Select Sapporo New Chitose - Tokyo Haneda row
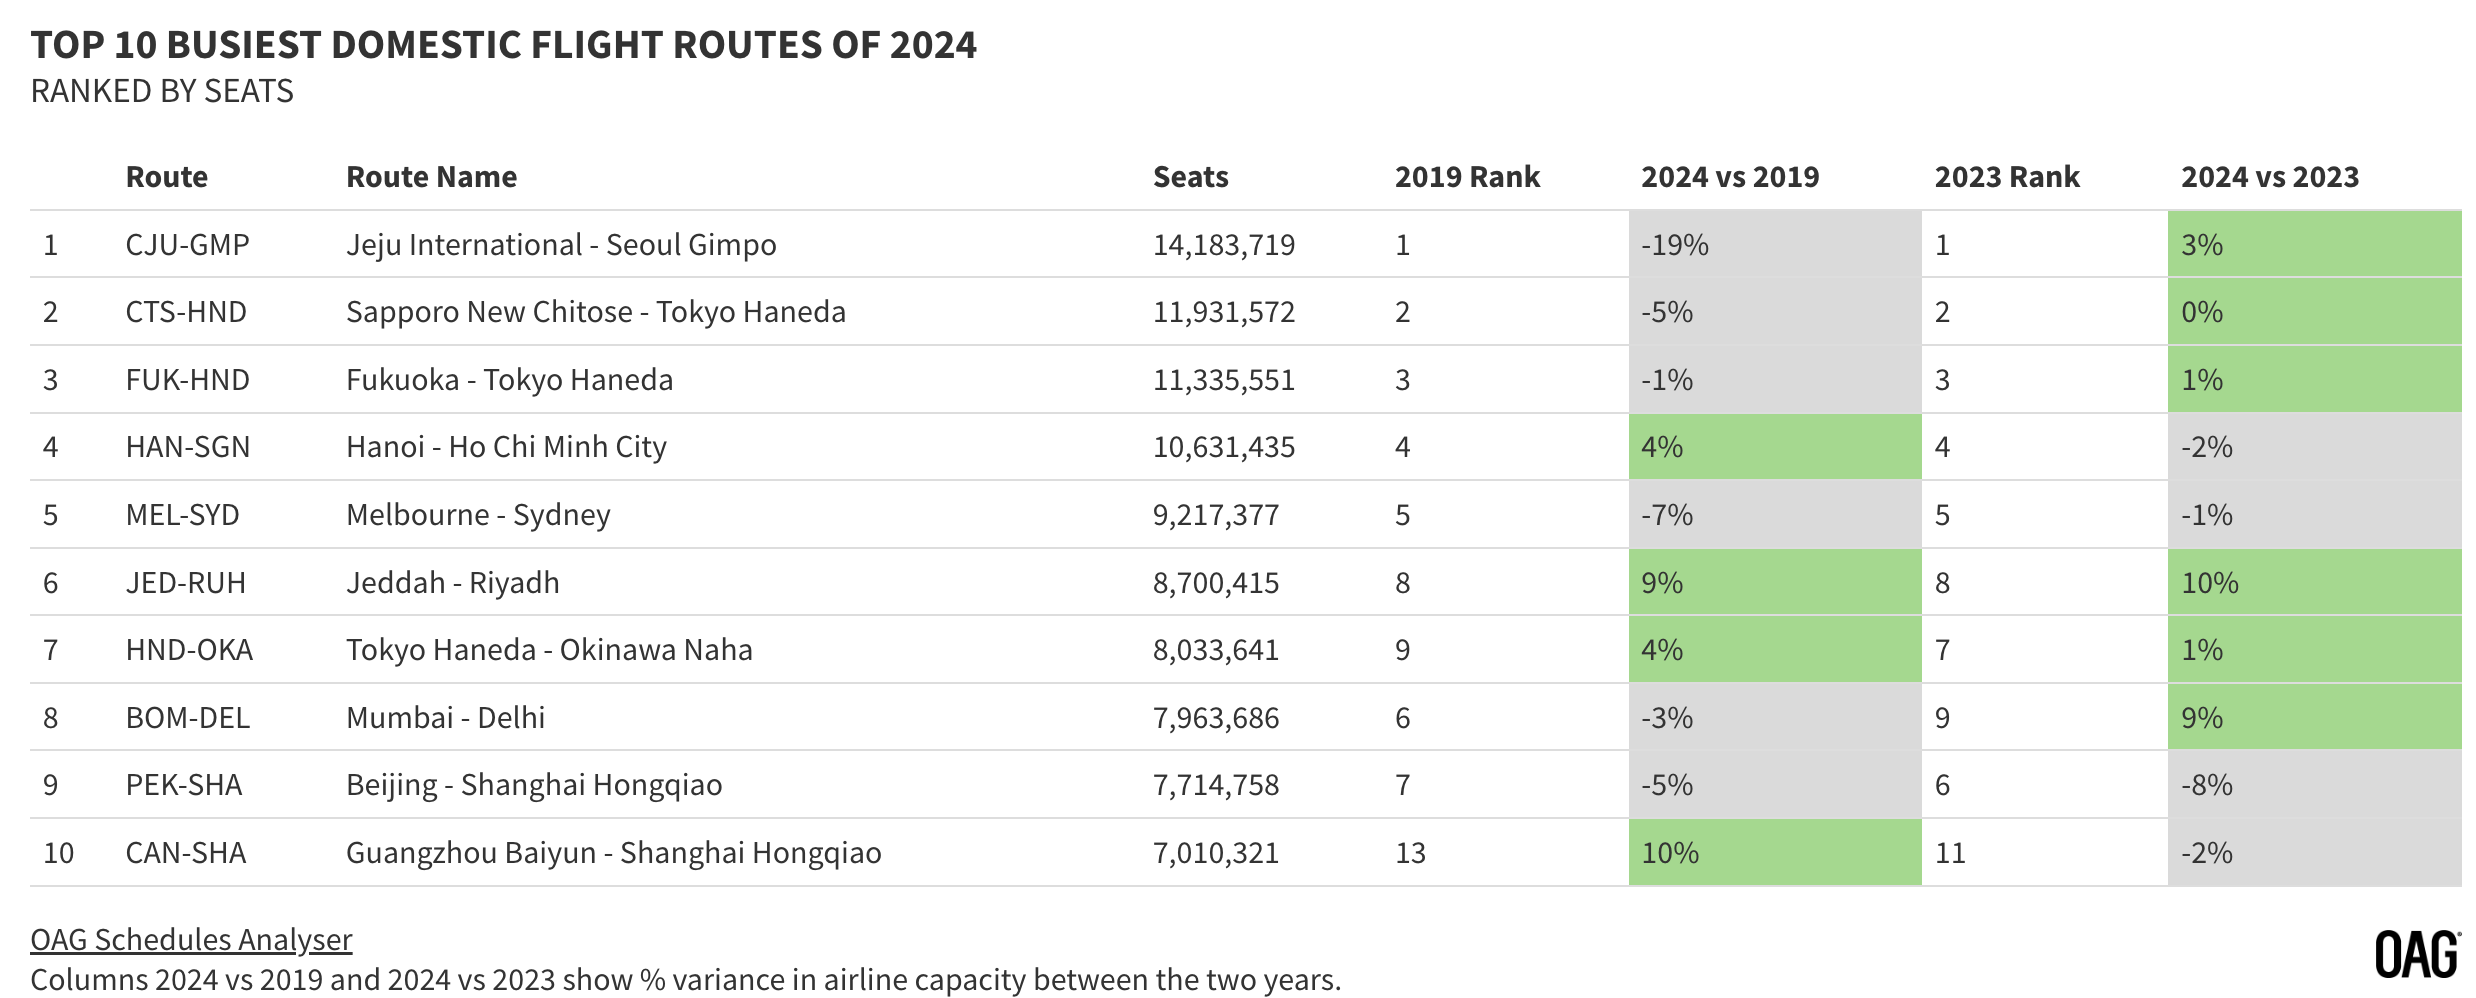Screen dimensions: 2476x998 (x=1245, y=312)
